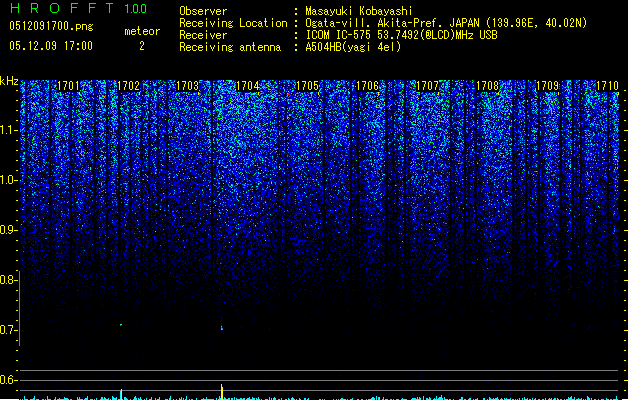Click the yellow power spike near 1702
This screenshot has width=629, height=400.
(121, 394)
